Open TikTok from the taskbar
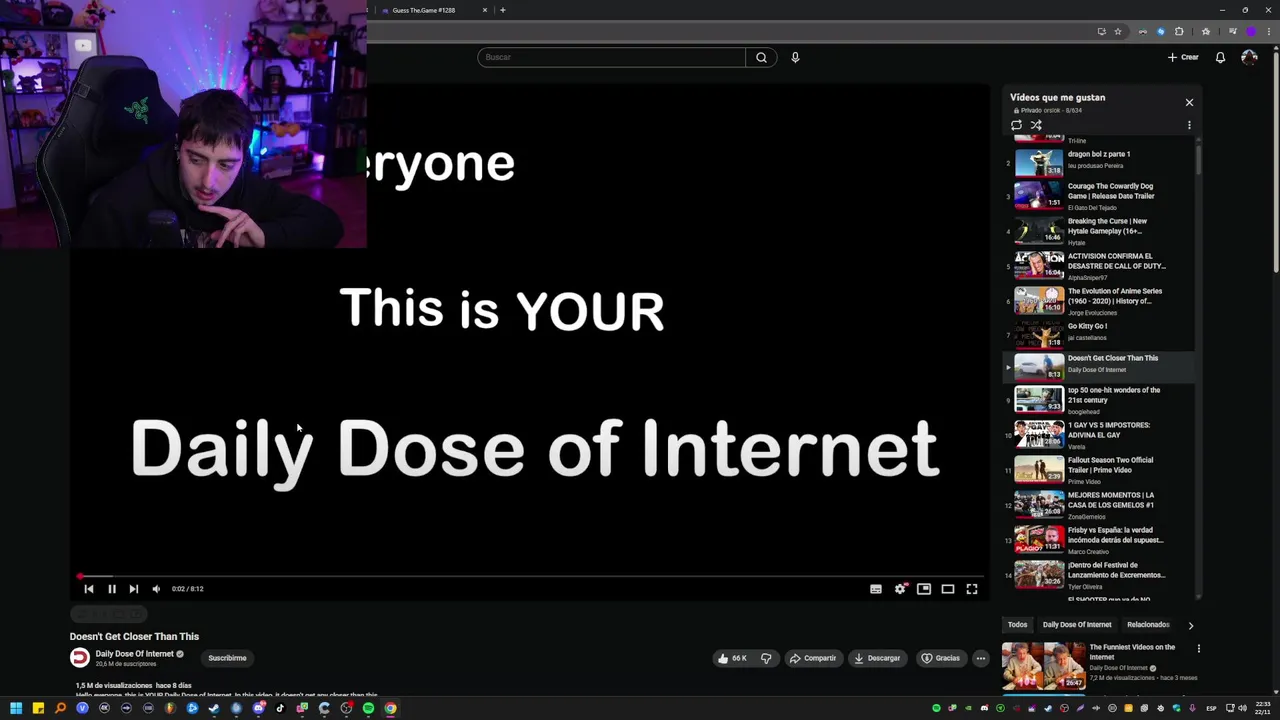1280x720 pixels. (280, 708)
